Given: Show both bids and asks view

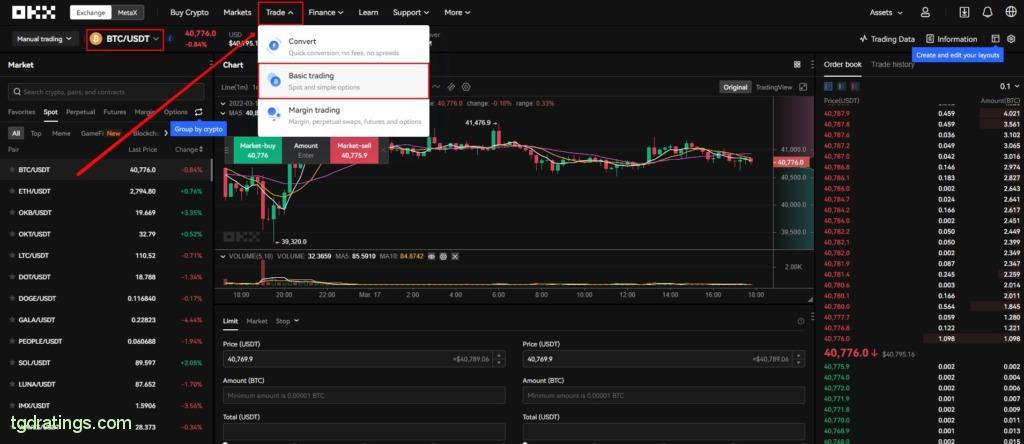Looking at the screenshot, I should pyautogui.click(x=829, y=86).
